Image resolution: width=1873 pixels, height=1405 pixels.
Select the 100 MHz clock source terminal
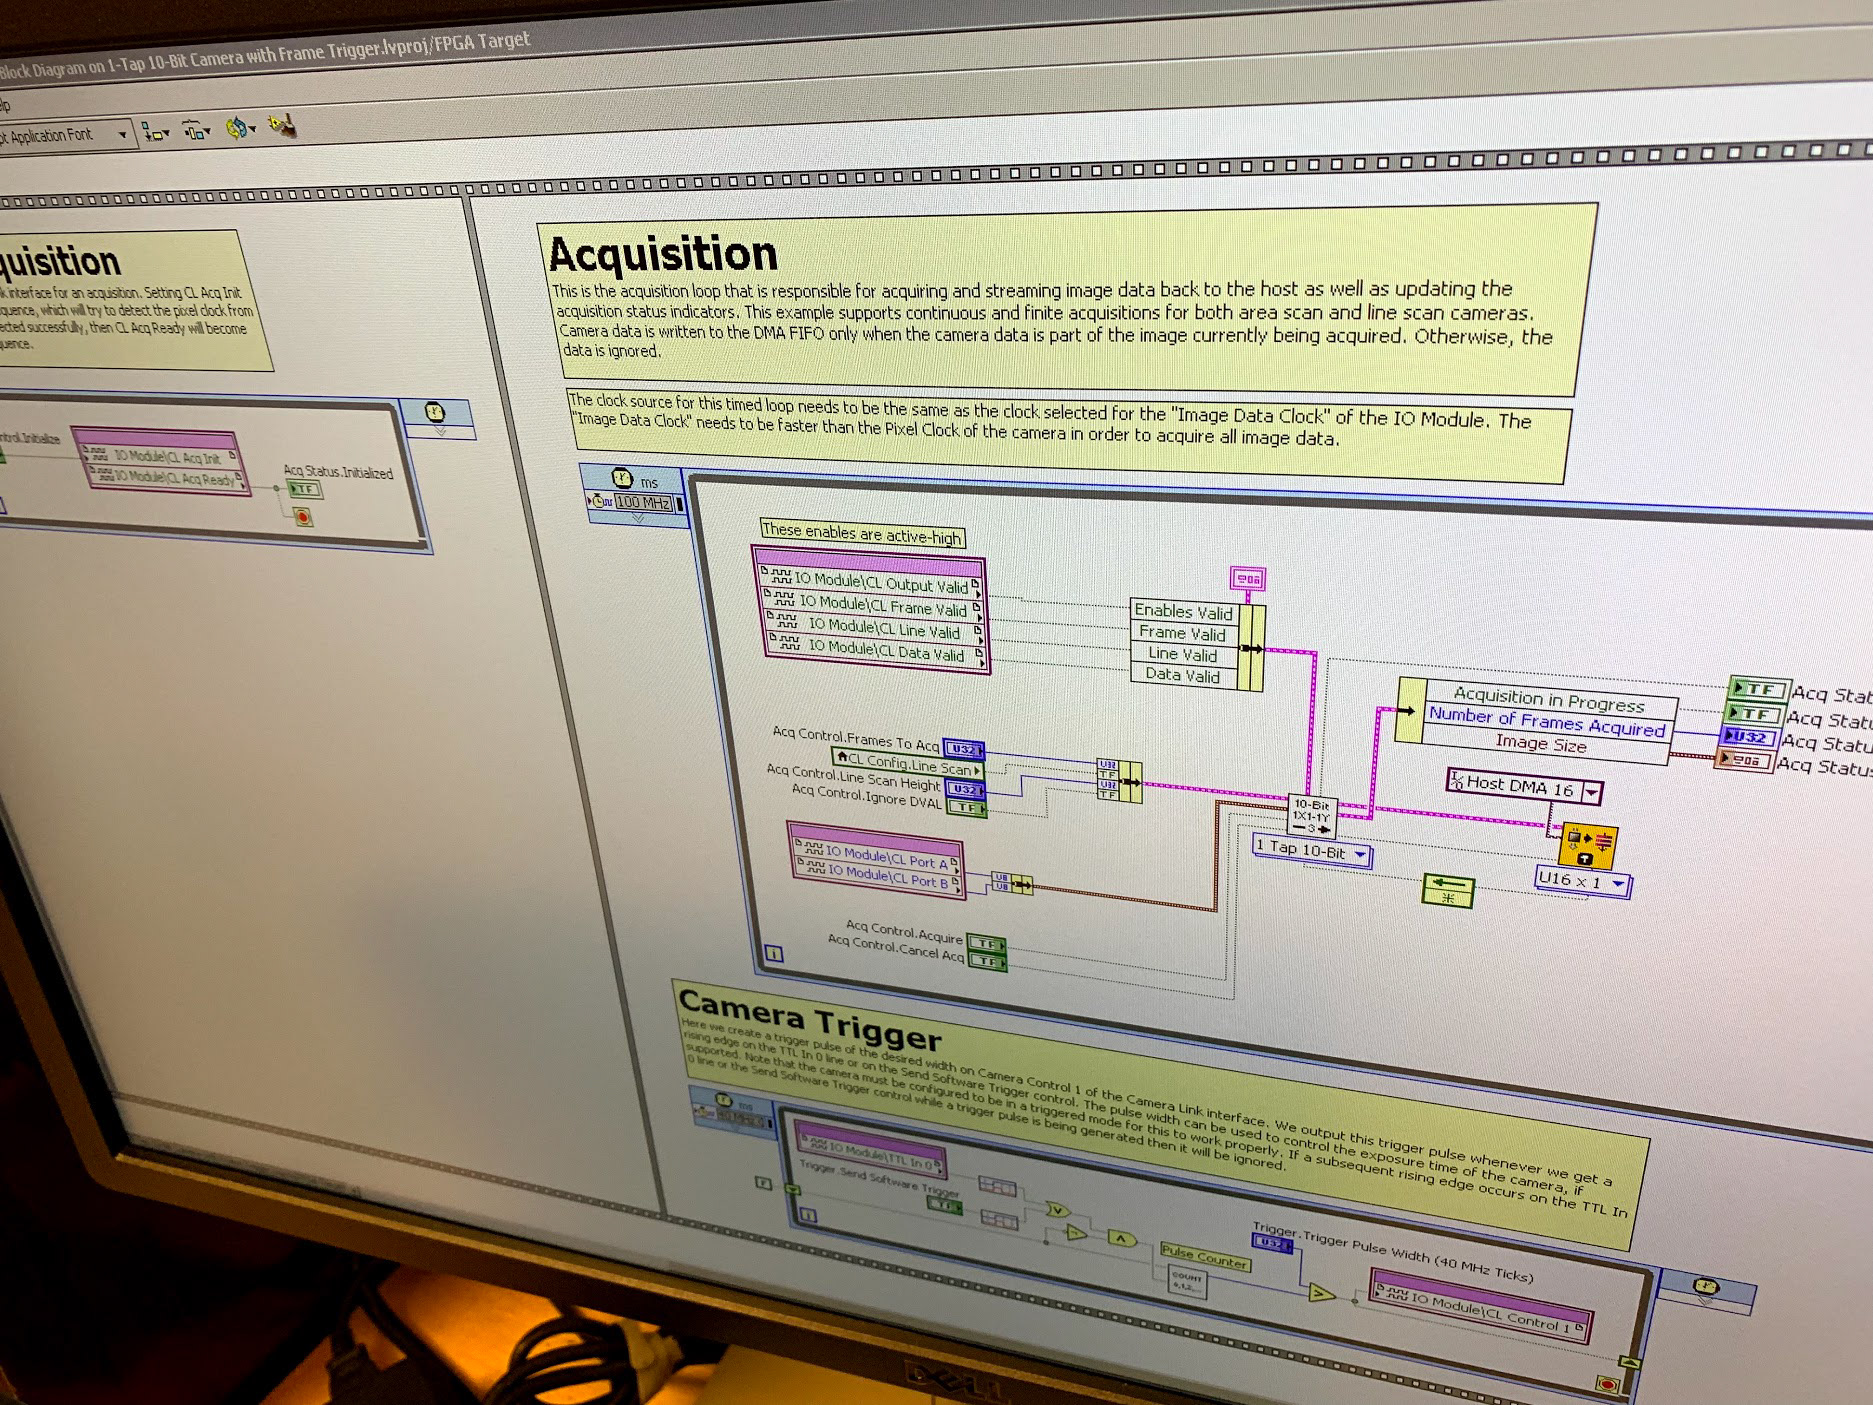[x=643, y=502]
